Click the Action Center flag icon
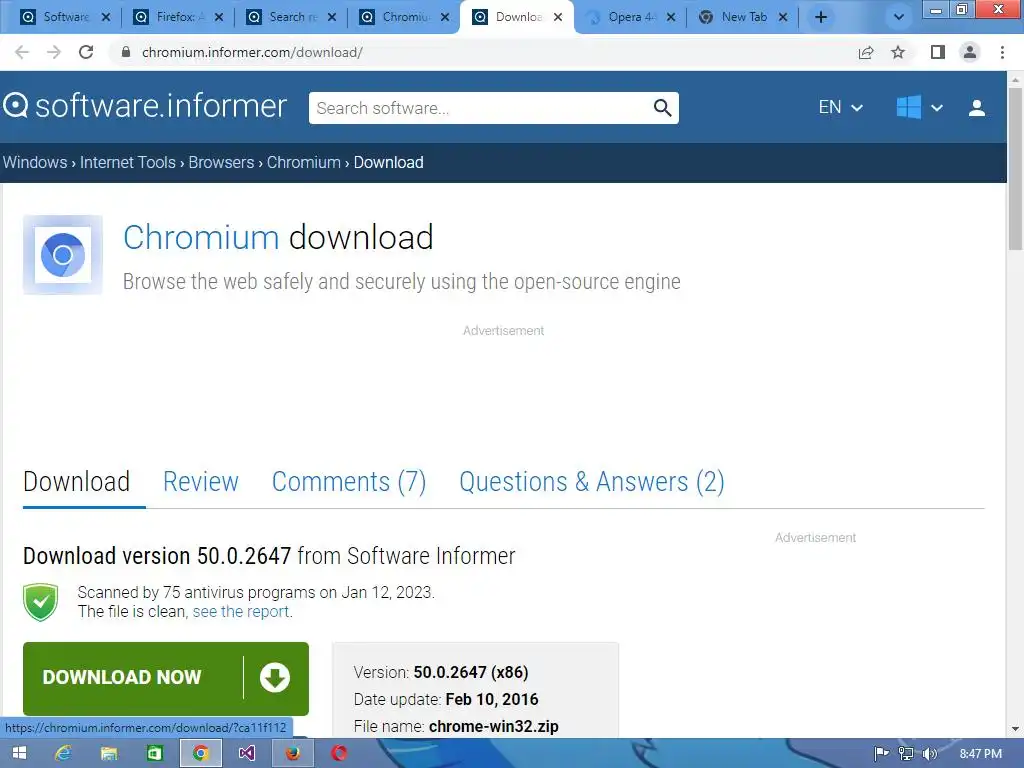This screenshot has width=1024, height=768. 882,754
